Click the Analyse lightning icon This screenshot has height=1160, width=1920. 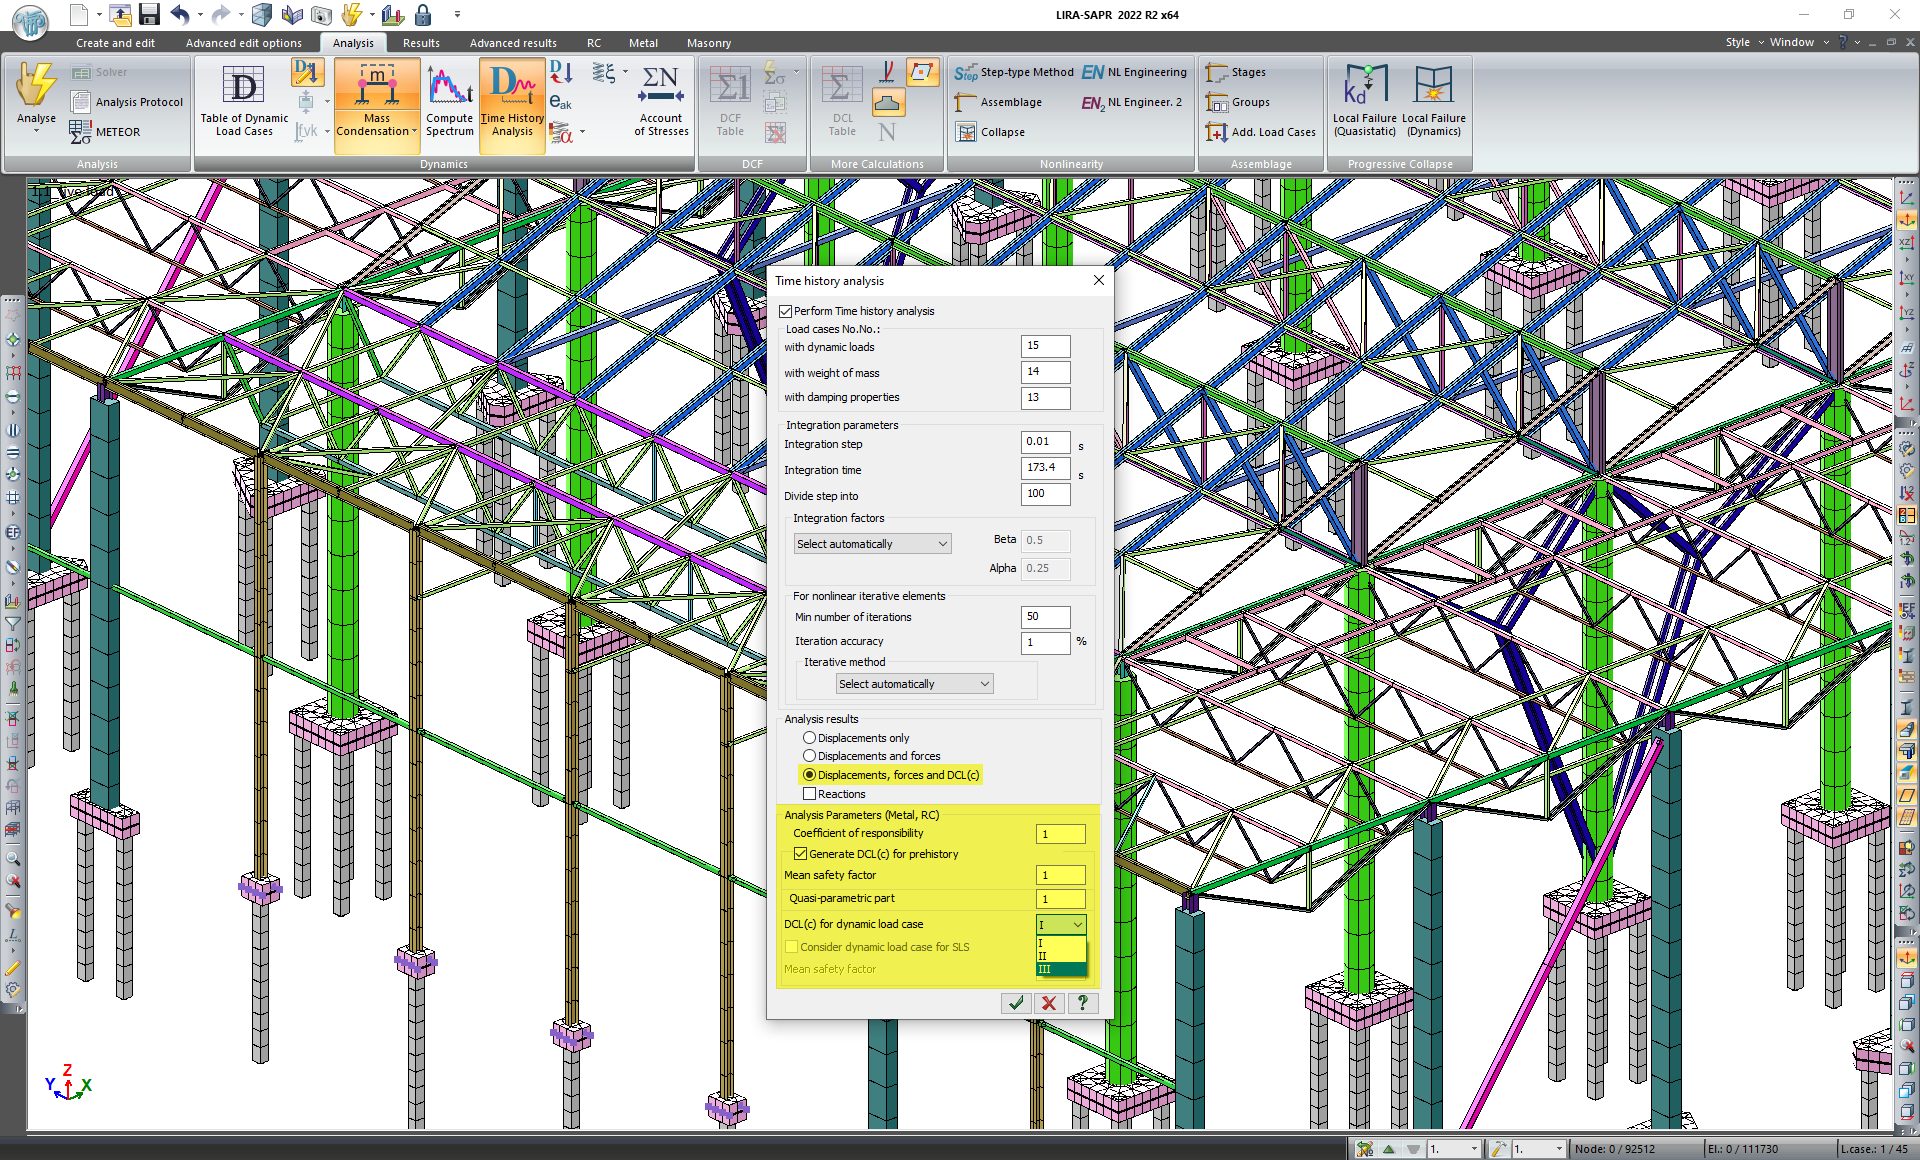point(36,88)
